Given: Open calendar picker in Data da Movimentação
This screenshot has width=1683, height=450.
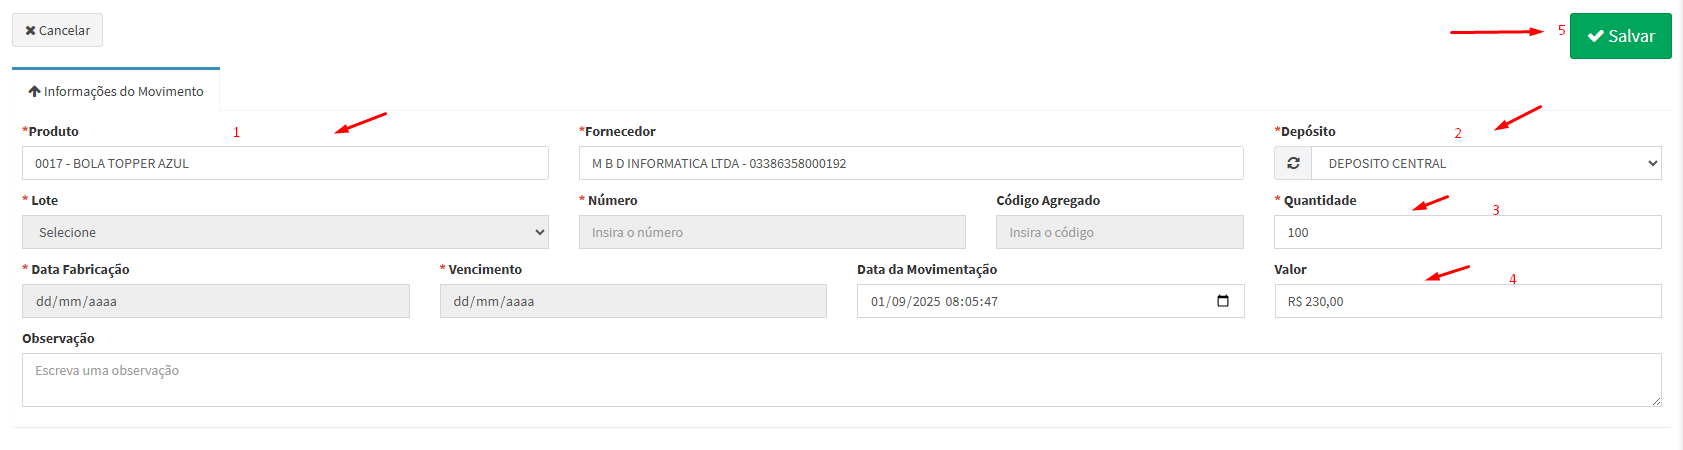Looking at the screenshot, I should pyautogui.click(x=1223, y=301).
